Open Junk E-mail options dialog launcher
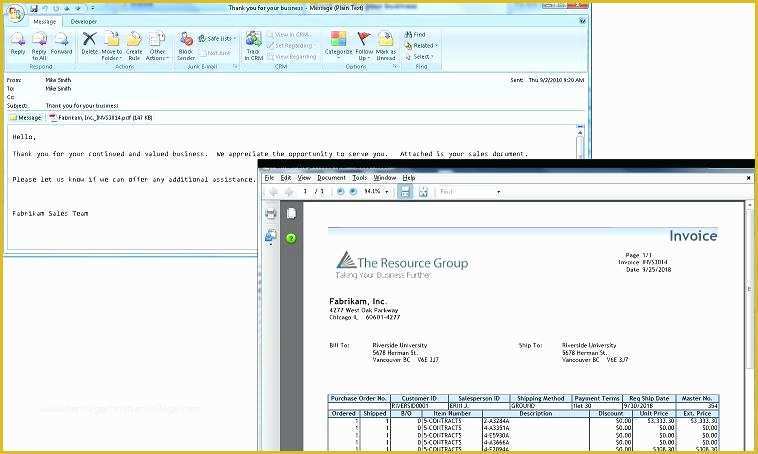This screenshot has width=758, height=454. click(x=235, y=66)
